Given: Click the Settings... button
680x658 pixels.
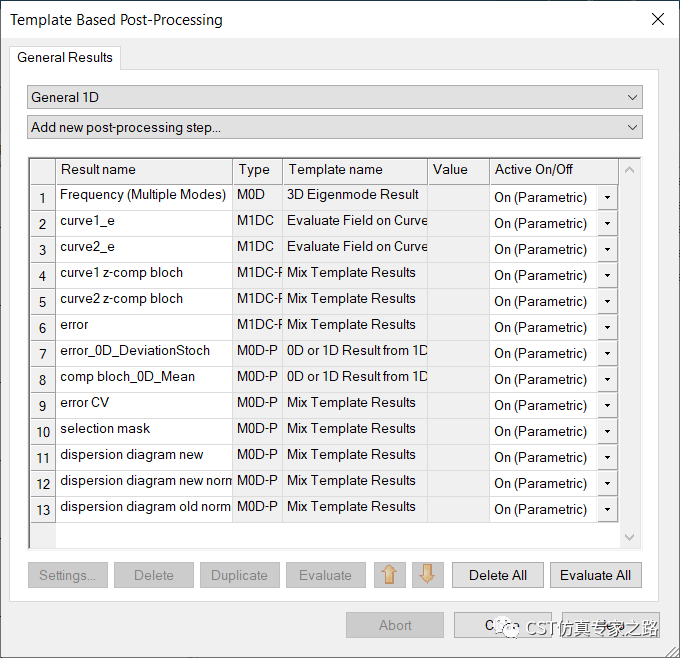Looking at the screenshot, I should pyautogui.click(x=68, y=575).
